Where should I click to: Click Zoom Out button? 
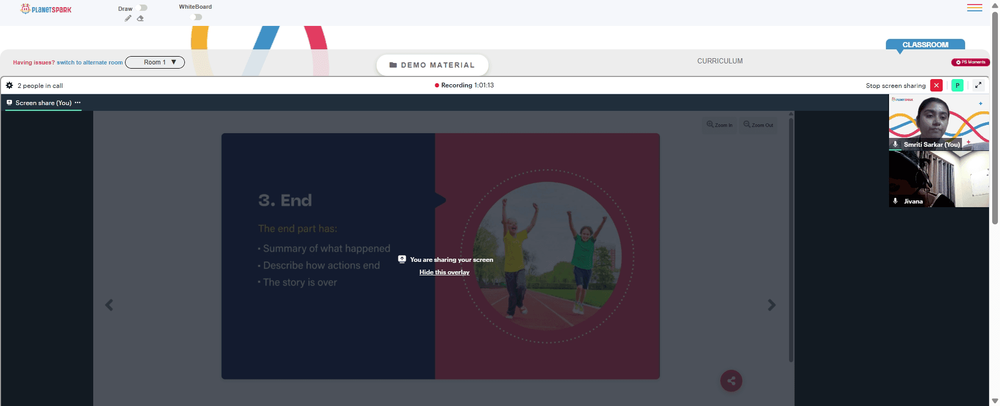tap(759, 126)
